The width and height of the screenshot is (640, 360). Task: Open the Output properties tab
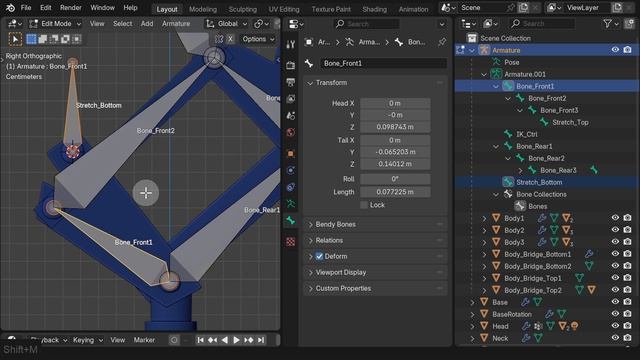point(291,82)
